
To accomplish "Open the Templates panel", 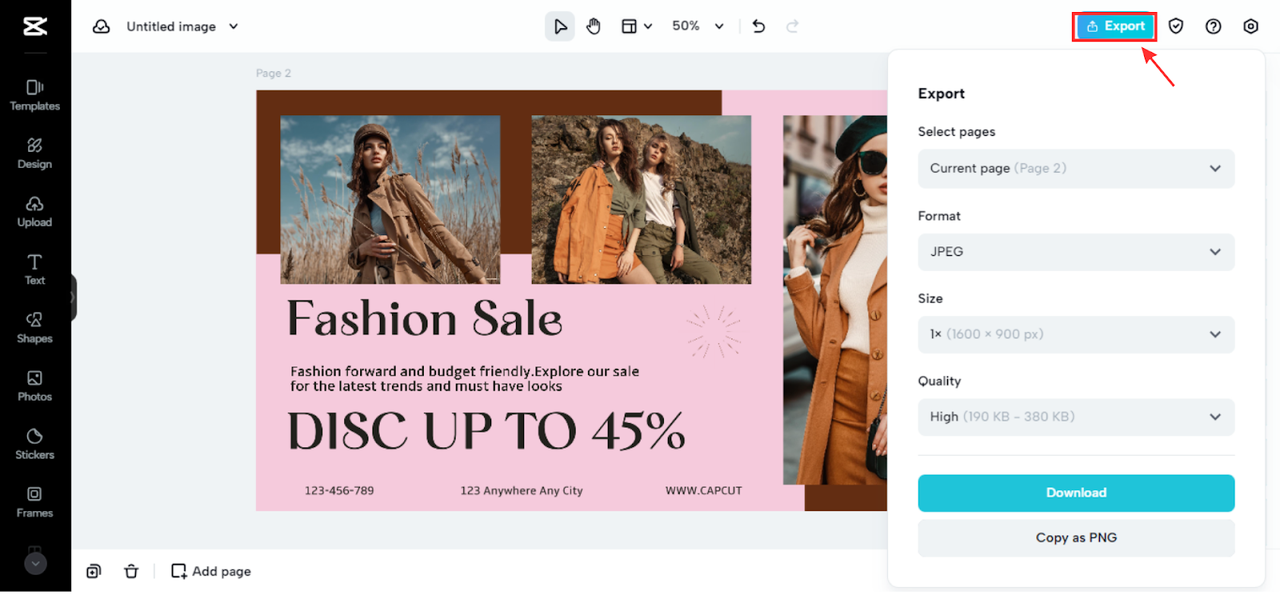I will [35, 95].
